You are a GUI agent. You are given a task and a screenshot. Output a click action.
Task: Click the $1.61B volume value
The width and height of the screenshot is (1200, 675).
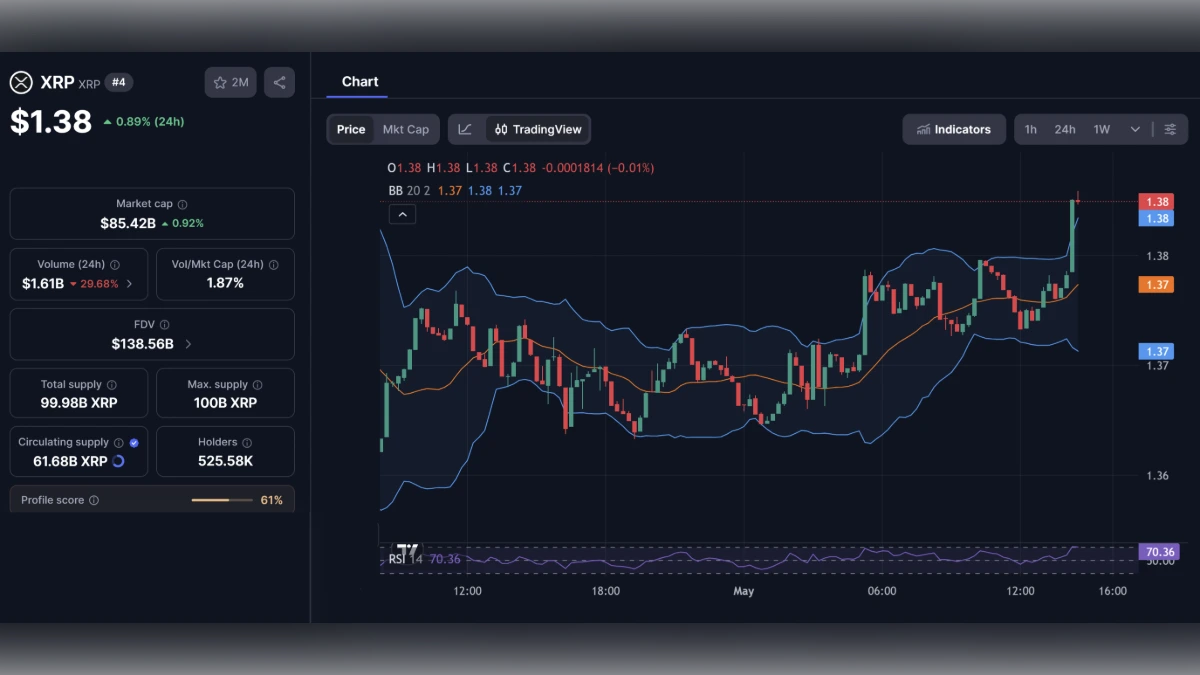coord(43,284)
